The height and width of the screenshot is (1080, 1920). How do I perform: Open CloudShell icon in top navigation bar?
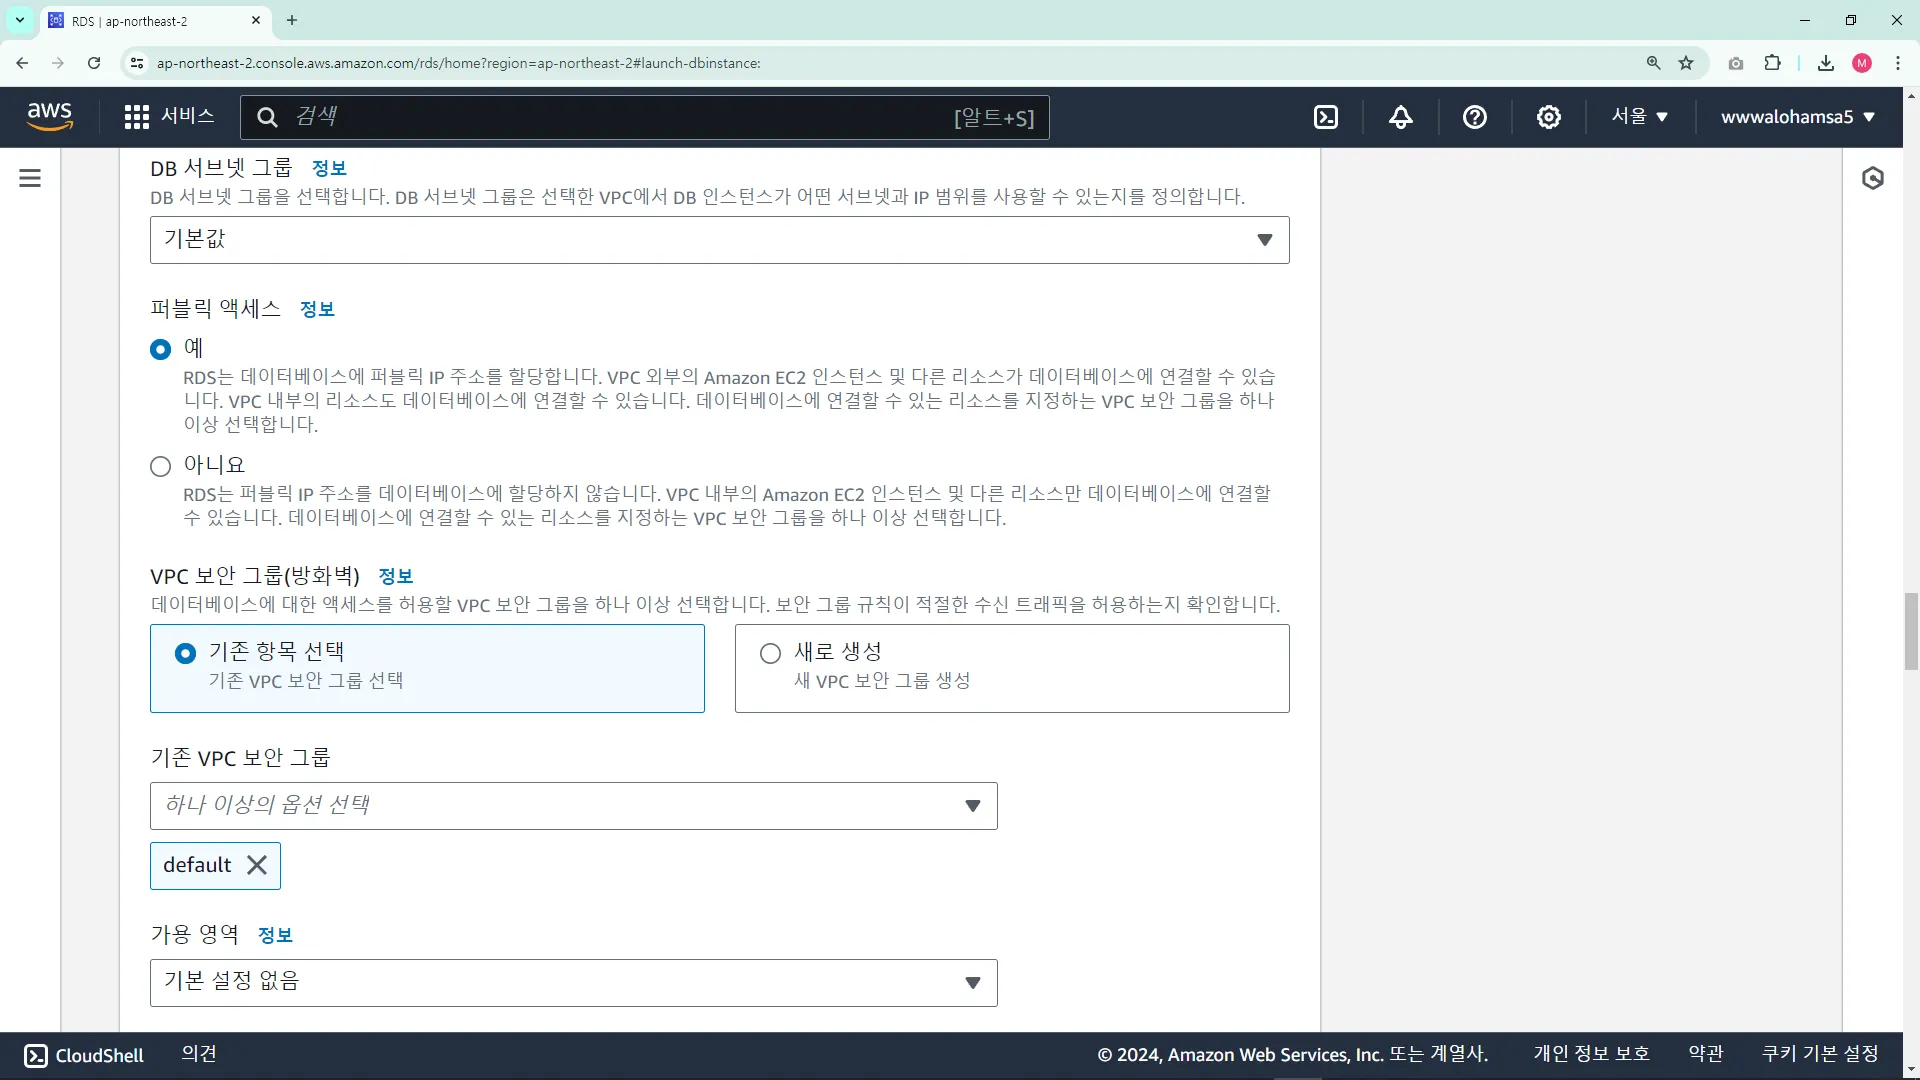(1325, 117)
